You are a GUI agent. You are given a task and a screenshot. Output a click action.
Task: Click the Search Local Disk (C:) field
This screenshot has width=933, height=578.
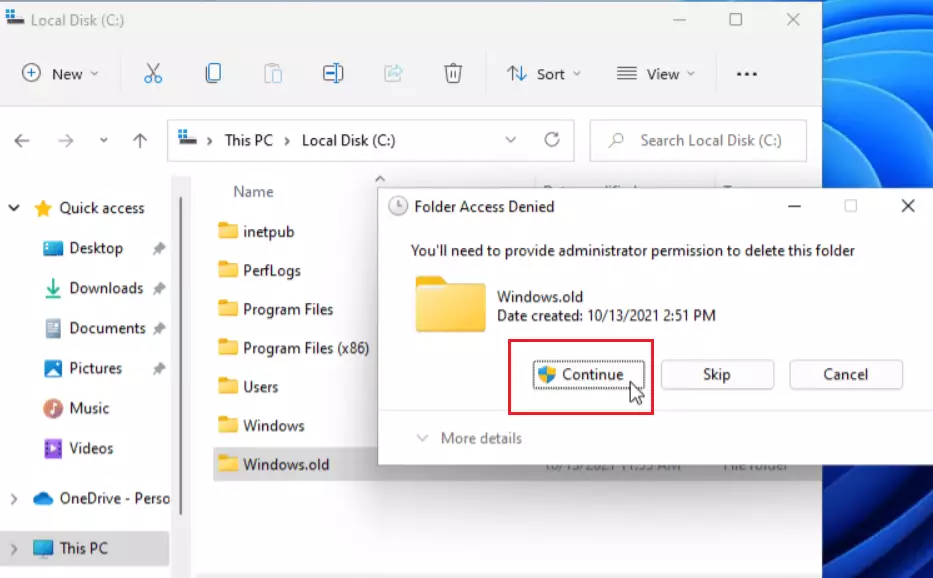coord(698,140)
